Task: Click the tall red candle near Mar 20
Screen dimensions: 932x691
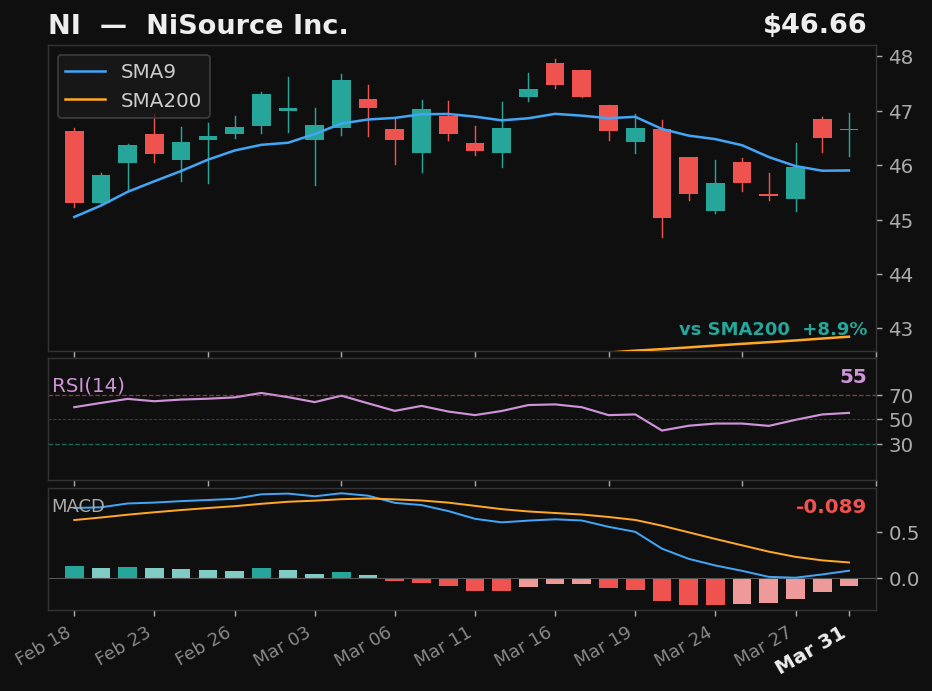Action: pos(662,175)
